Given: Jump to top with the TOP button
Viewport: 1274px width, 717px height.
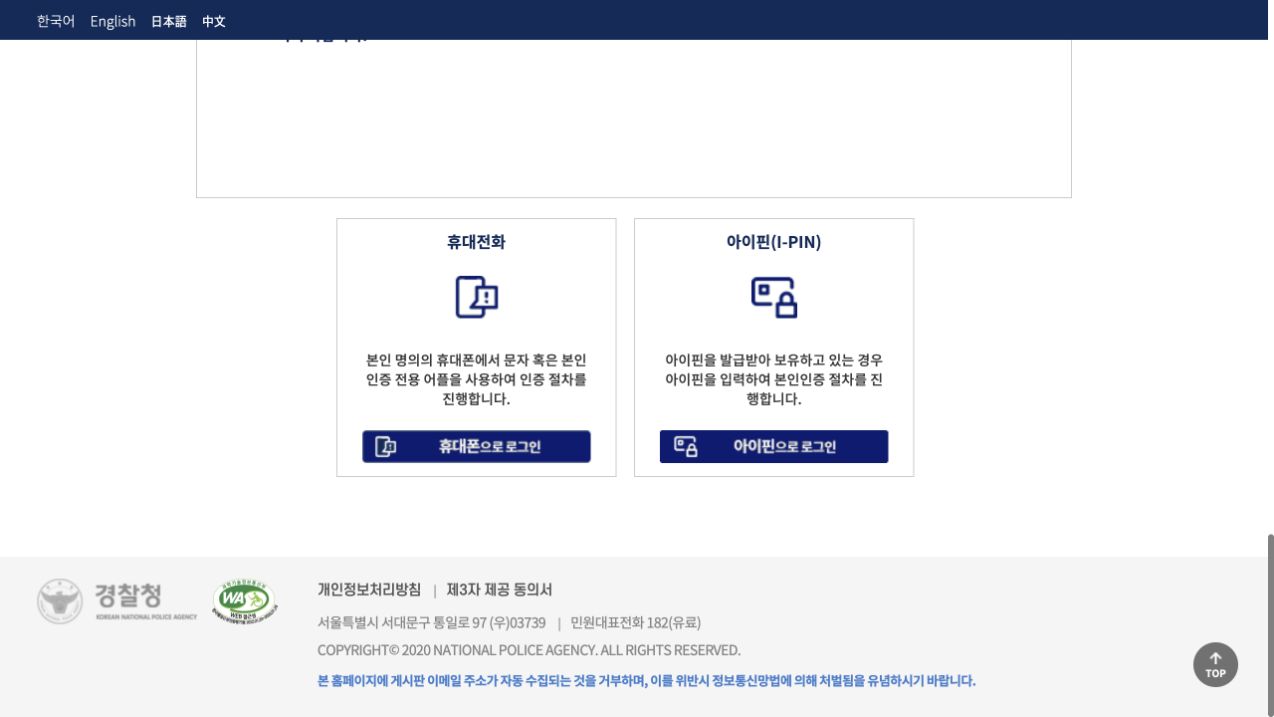Looking at the screenshot, I should [1215, 664].
